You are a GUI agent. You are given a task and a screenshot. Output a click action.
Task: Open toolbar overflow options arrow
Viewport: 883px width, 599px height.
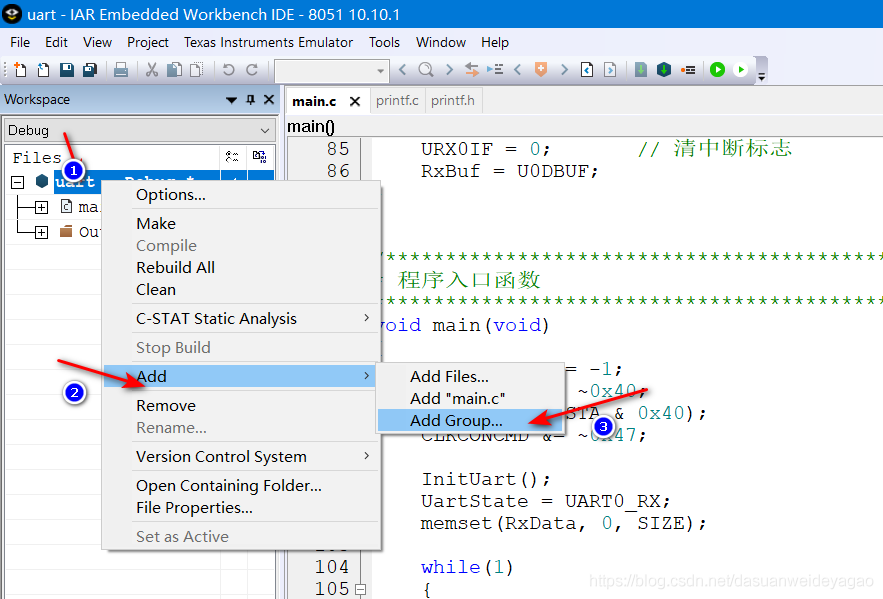pyautogui.click(x=761, y=77)
